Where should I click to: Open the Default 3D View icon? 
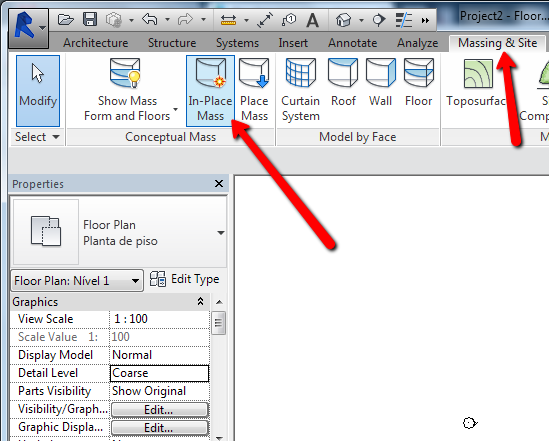click(x=343, y=20)
